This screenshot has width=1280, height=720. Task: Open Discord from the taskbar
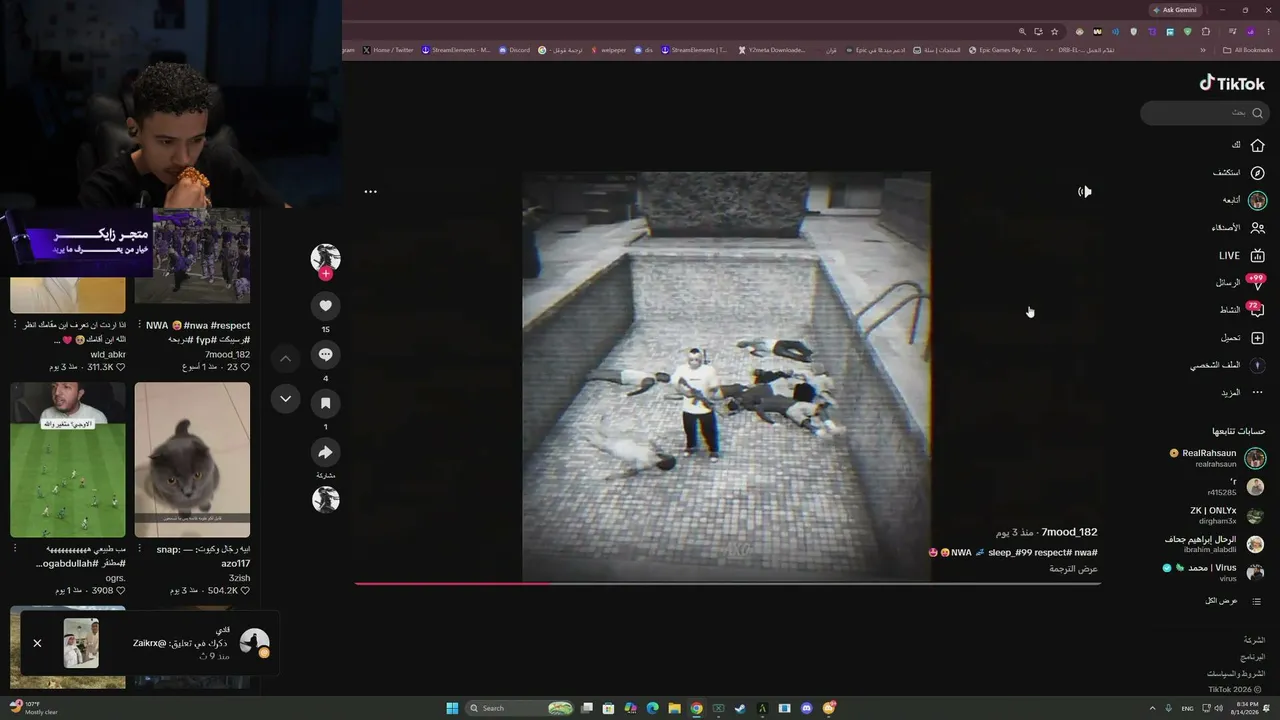(x=806, y=708)
